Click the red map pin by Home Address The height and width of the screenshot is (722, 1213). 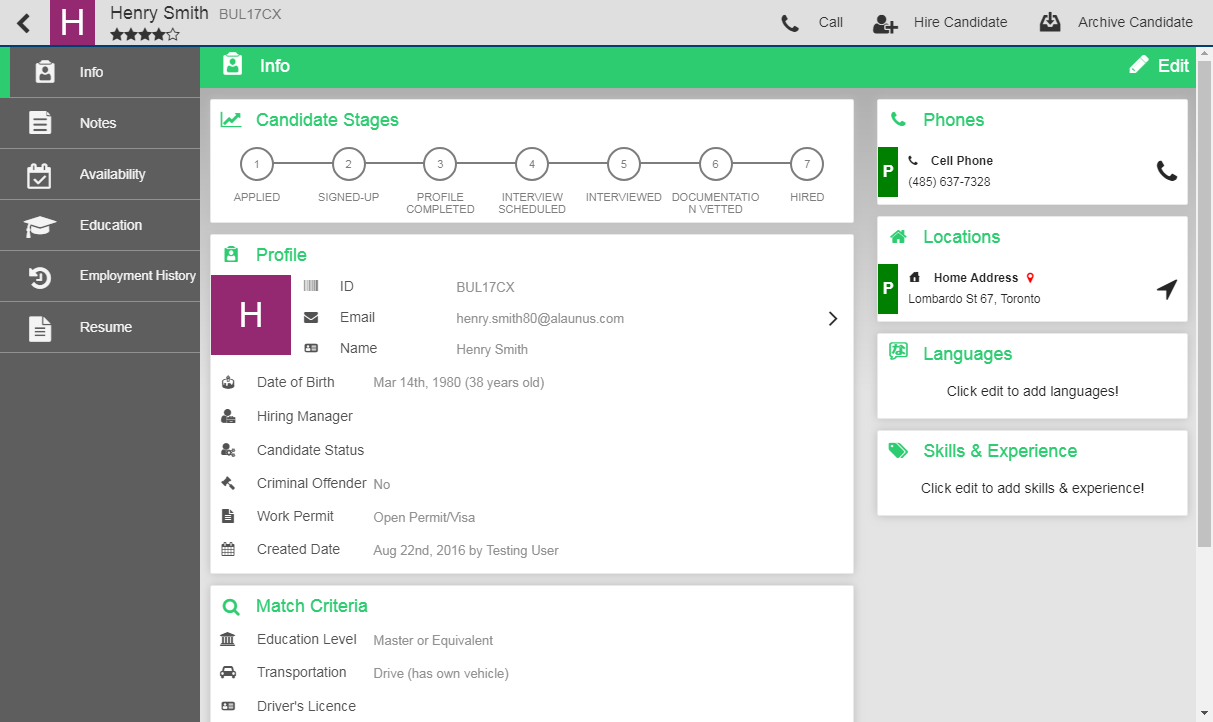tap(1030, 278)
